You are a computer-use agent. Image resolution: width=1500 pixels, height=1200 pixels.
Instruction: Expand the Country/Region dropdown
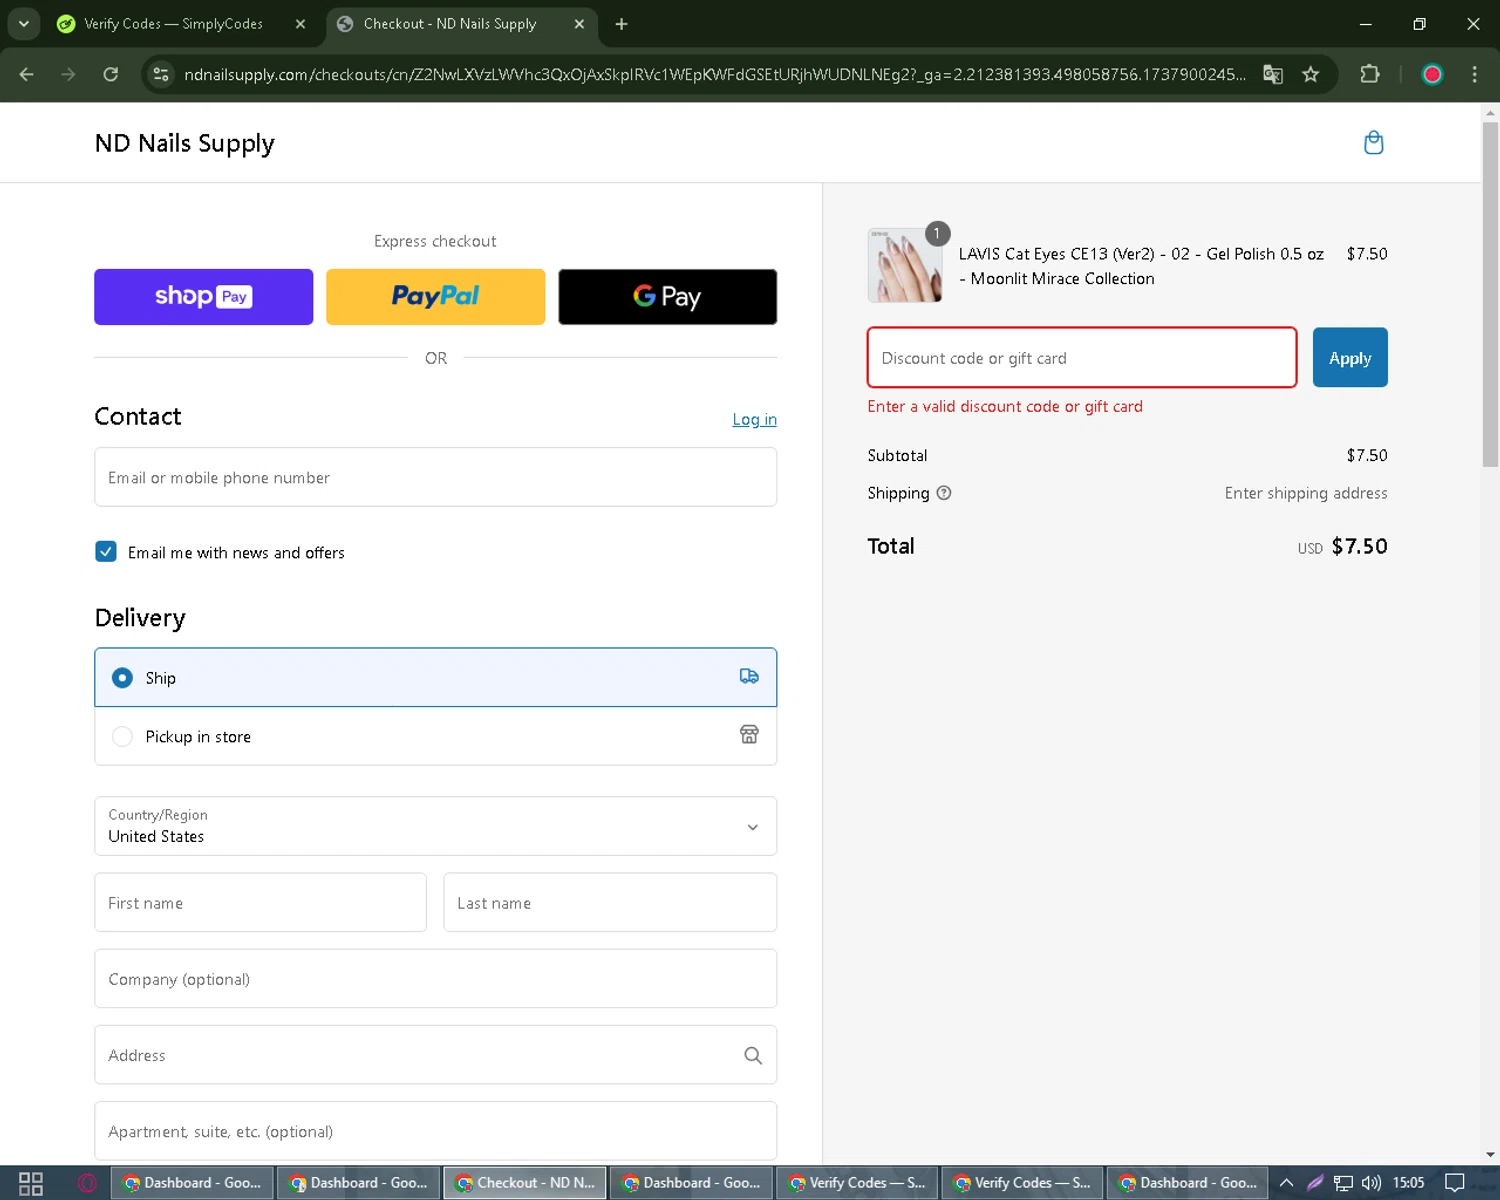pos(435,826)
